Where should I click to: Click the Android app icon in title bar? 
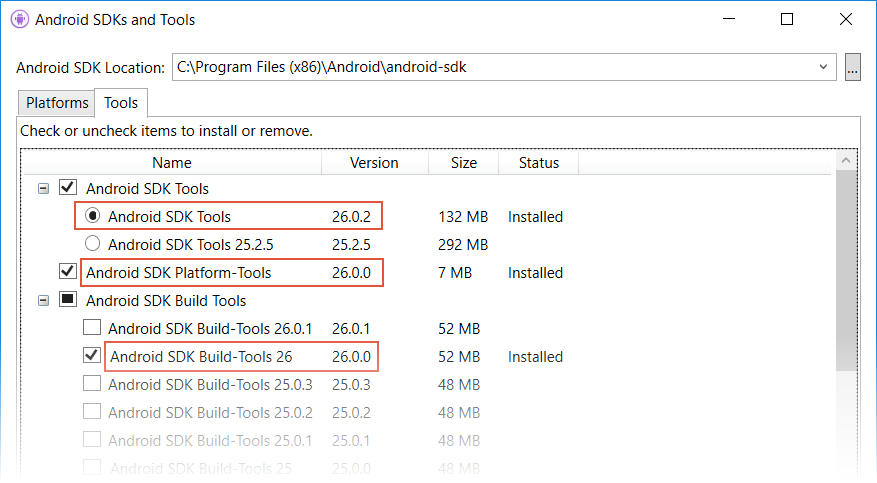(x=20, y=20)
